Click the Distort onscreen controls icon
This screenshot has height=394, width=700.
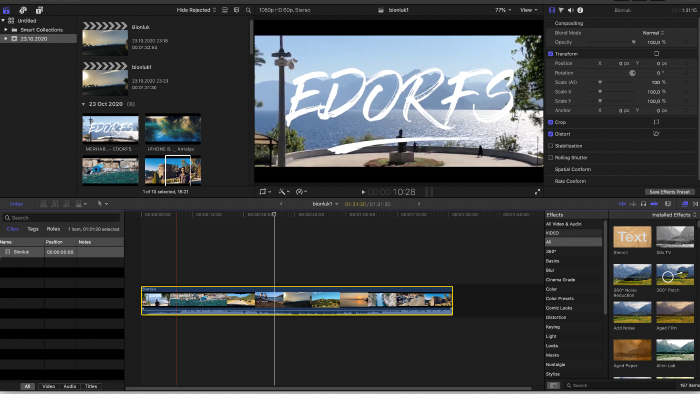[656, 133]
